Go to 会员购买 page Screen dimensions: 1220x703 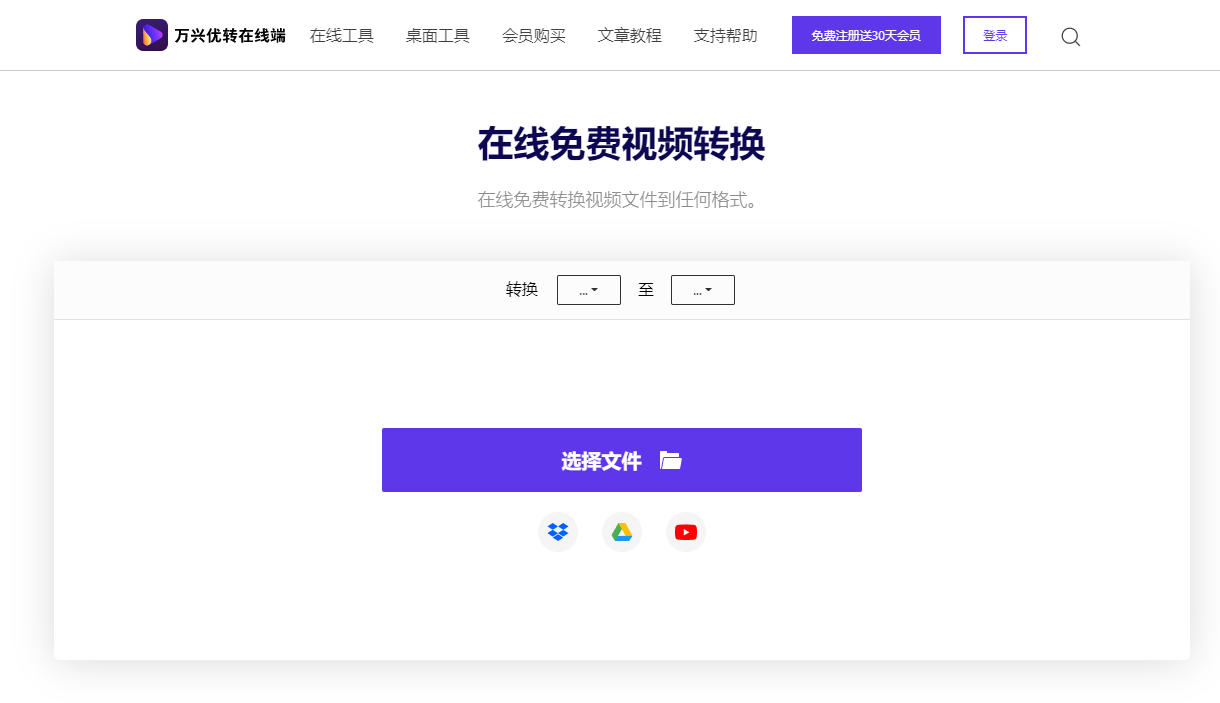(534, 36)
